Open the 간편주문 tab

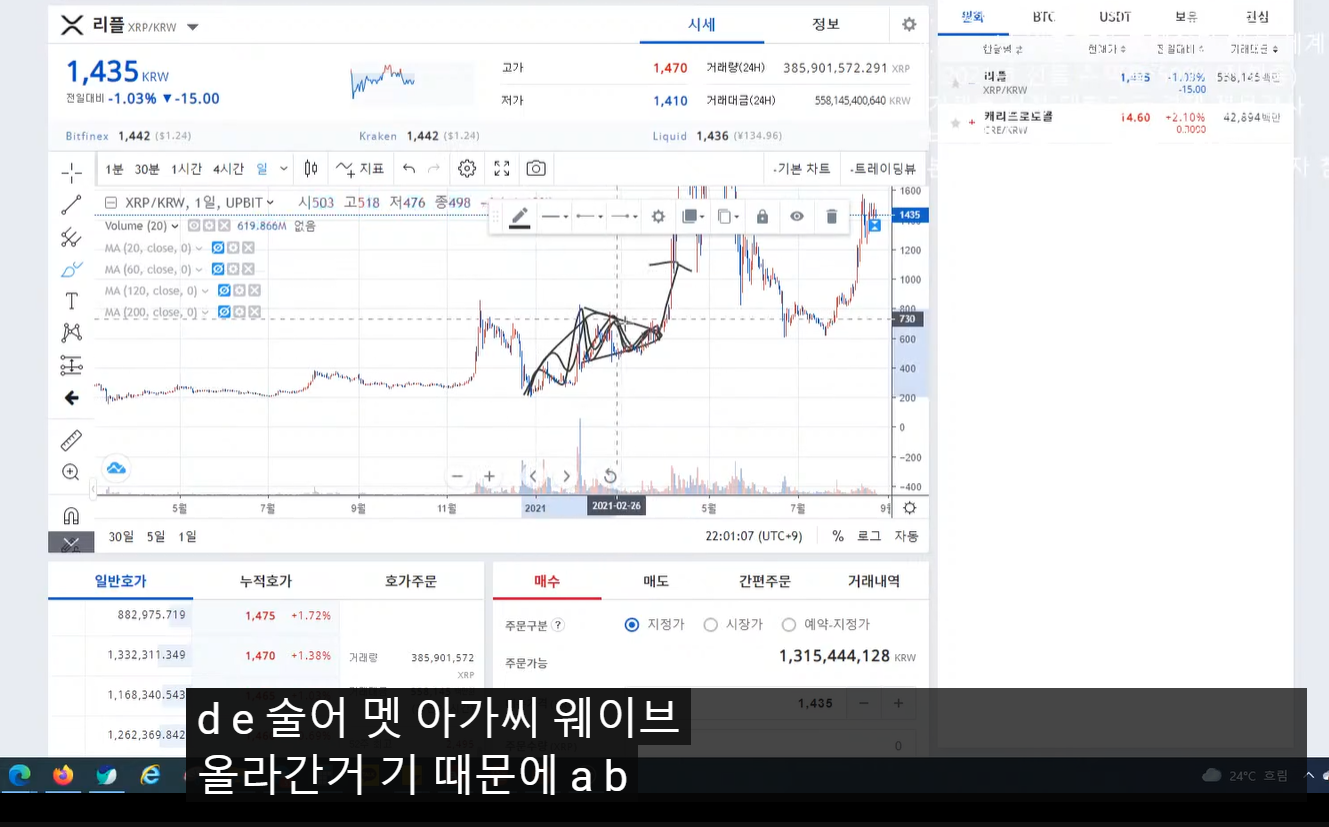coord(765,581)
